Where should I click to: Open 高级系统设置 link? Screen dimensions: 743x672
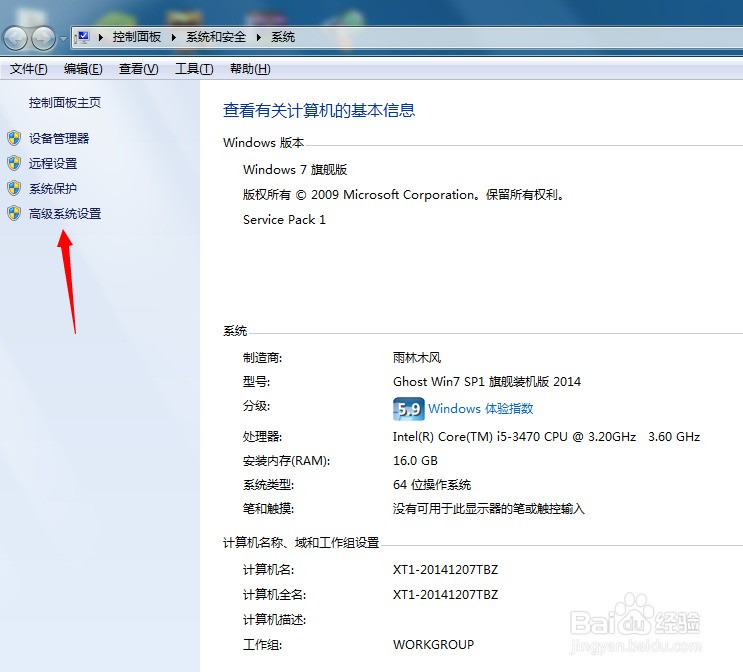(x=65, y=214)
